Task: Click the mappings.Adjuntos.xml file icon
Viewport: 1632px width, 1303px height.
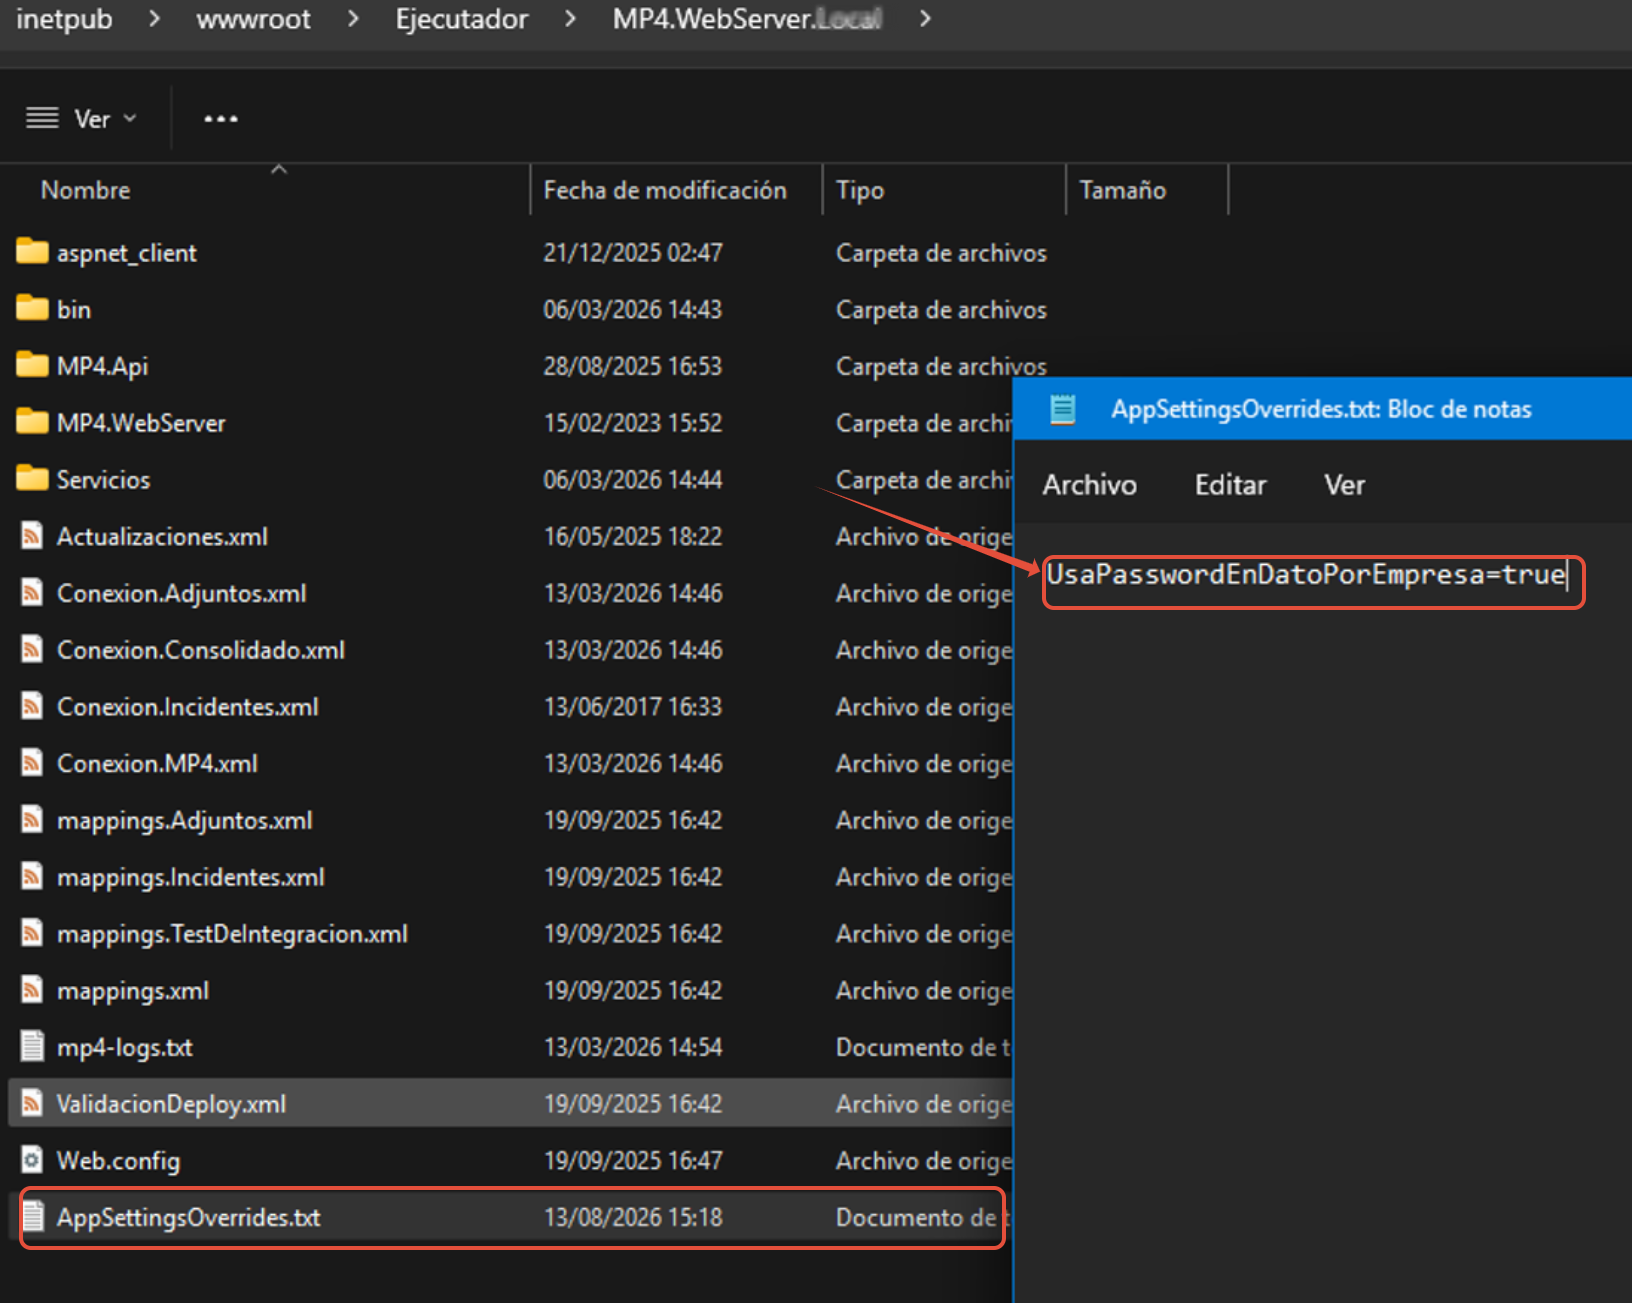Action: [32, 820]
